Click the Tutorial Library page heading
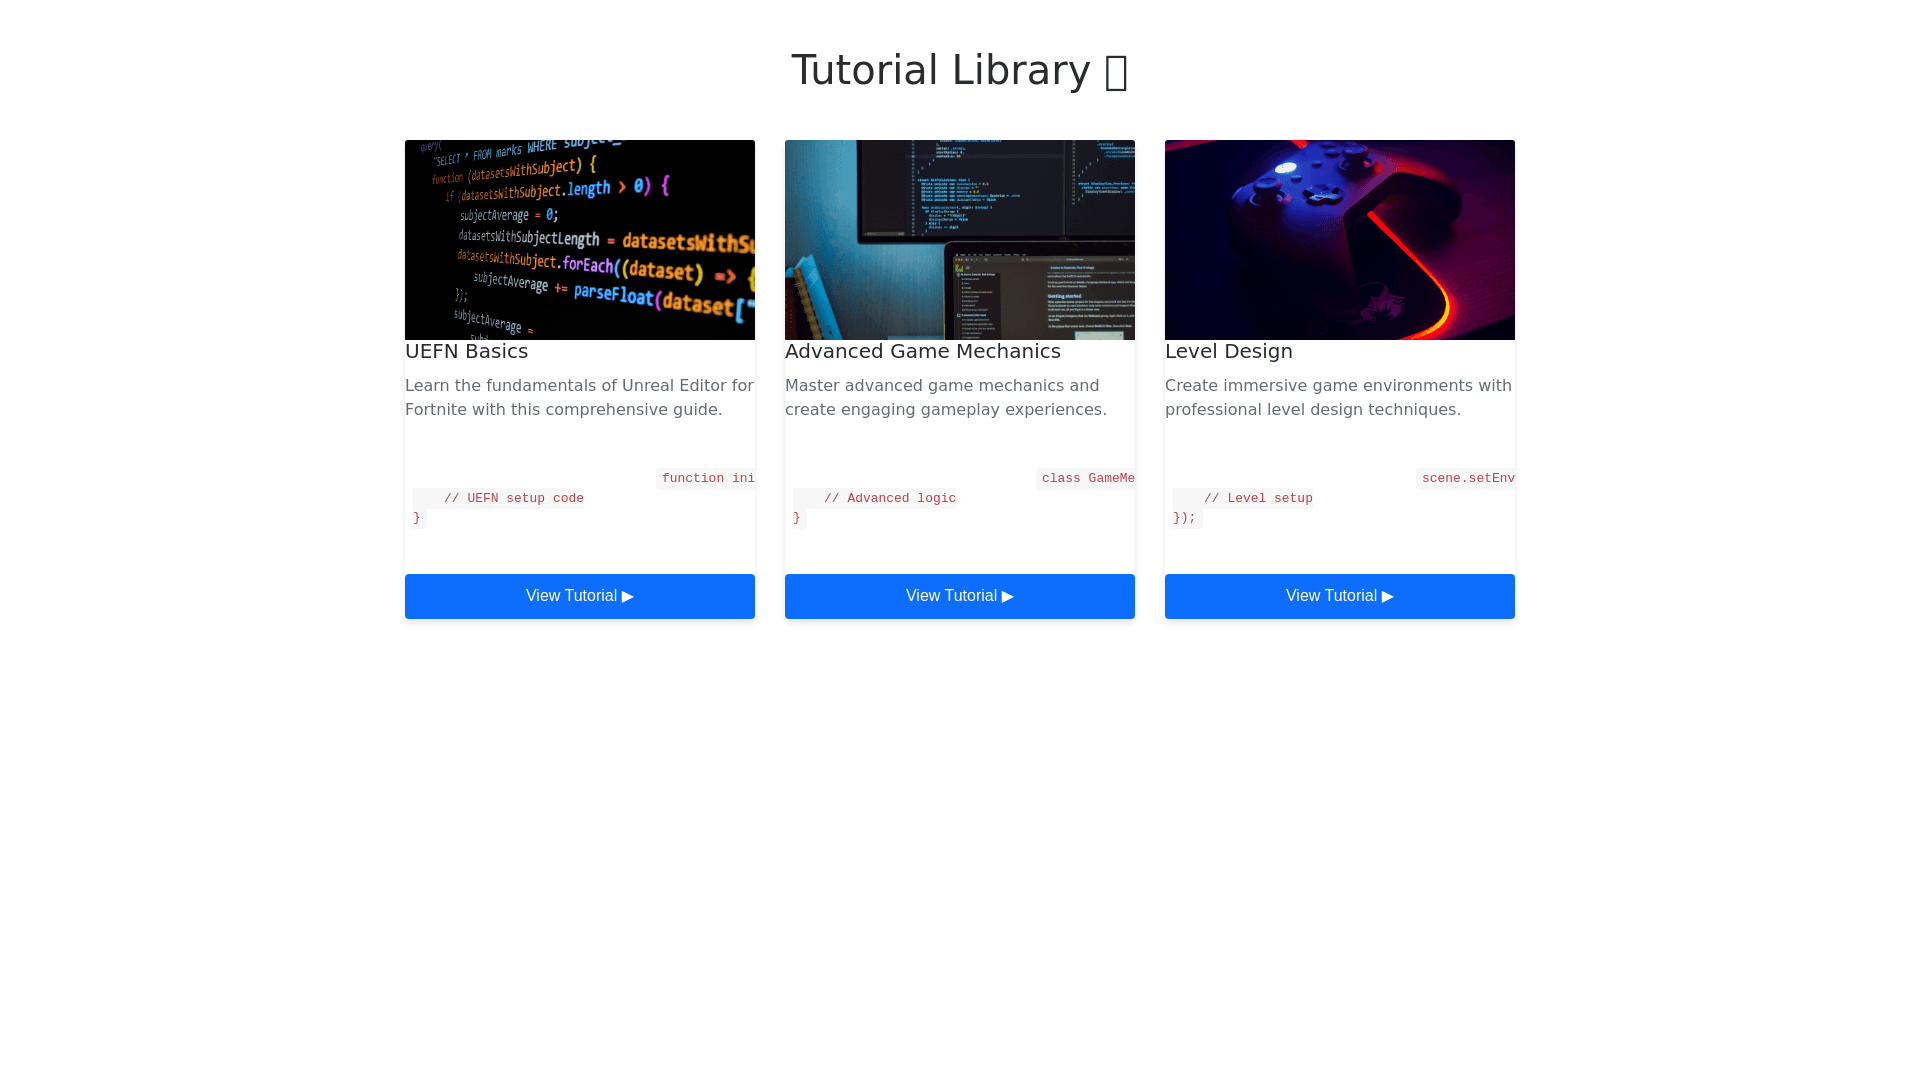Viewport: 1920px width, 1080px height. (x=940, y=70)
